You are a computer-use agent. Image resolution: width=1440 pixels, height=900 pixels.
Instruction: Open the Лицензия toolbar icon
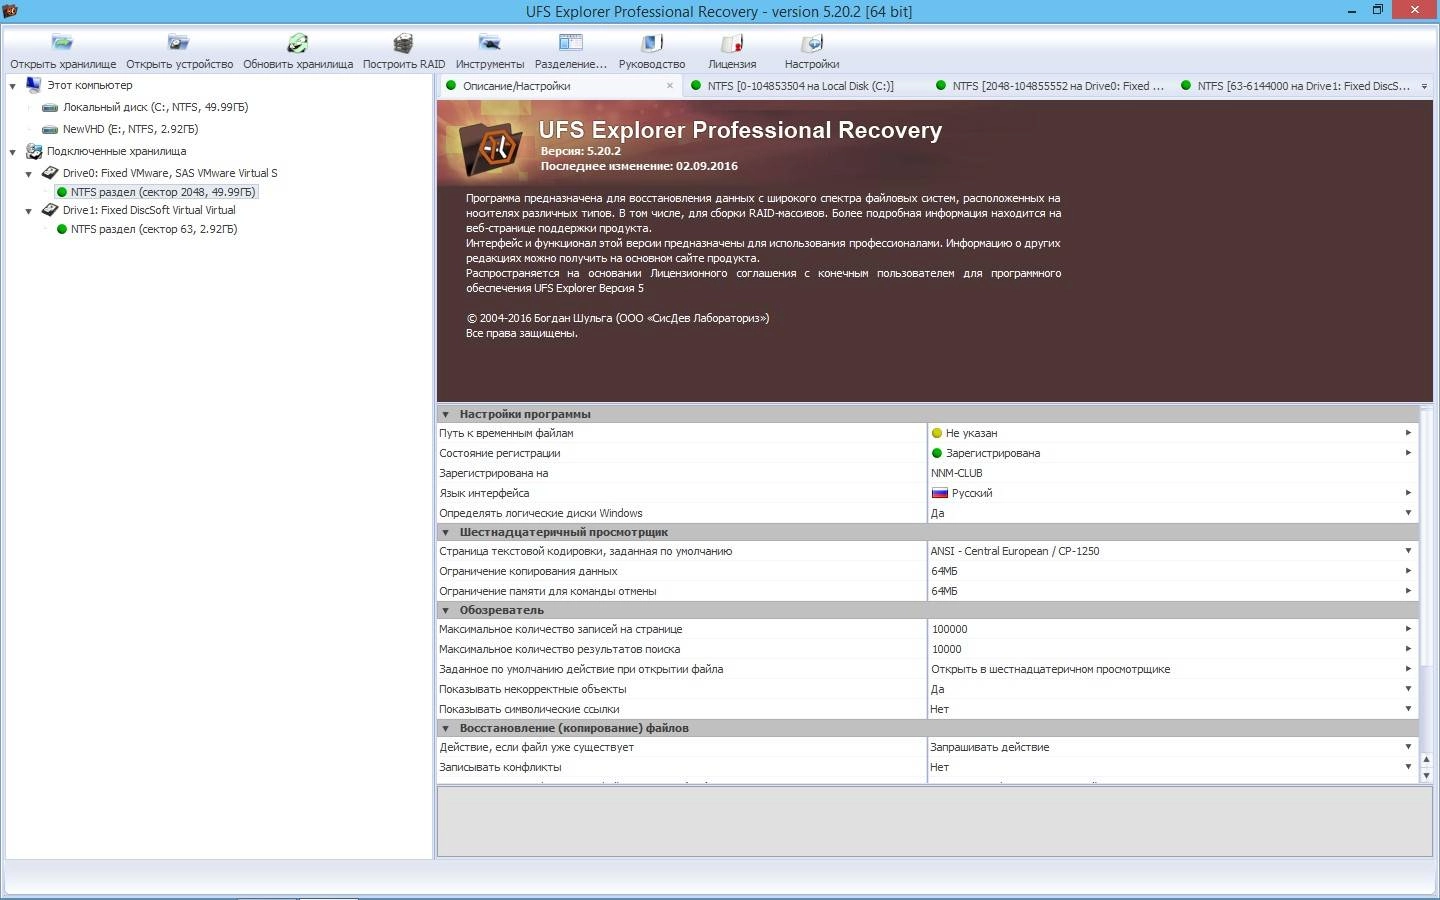[x=732, y=43]
